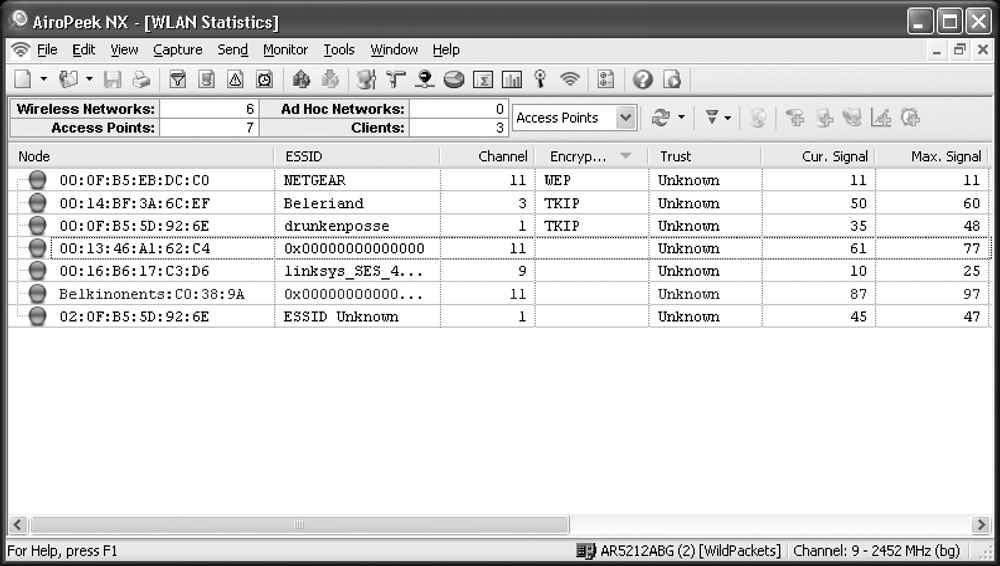Click the stacked funnel filter icon
The image size is (1000, 566).
pyautogui.click(x=712, y=117)
